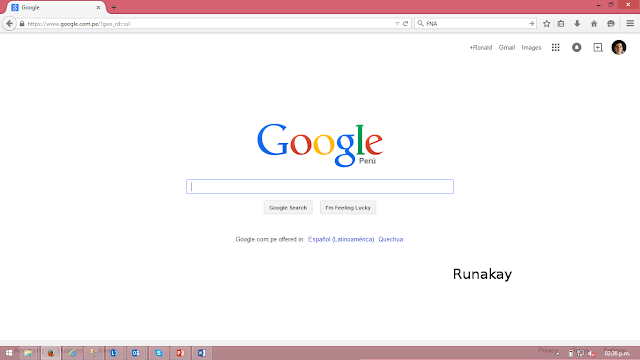Open the Gmail link
640x360 pixels.
tap(507, 47)
